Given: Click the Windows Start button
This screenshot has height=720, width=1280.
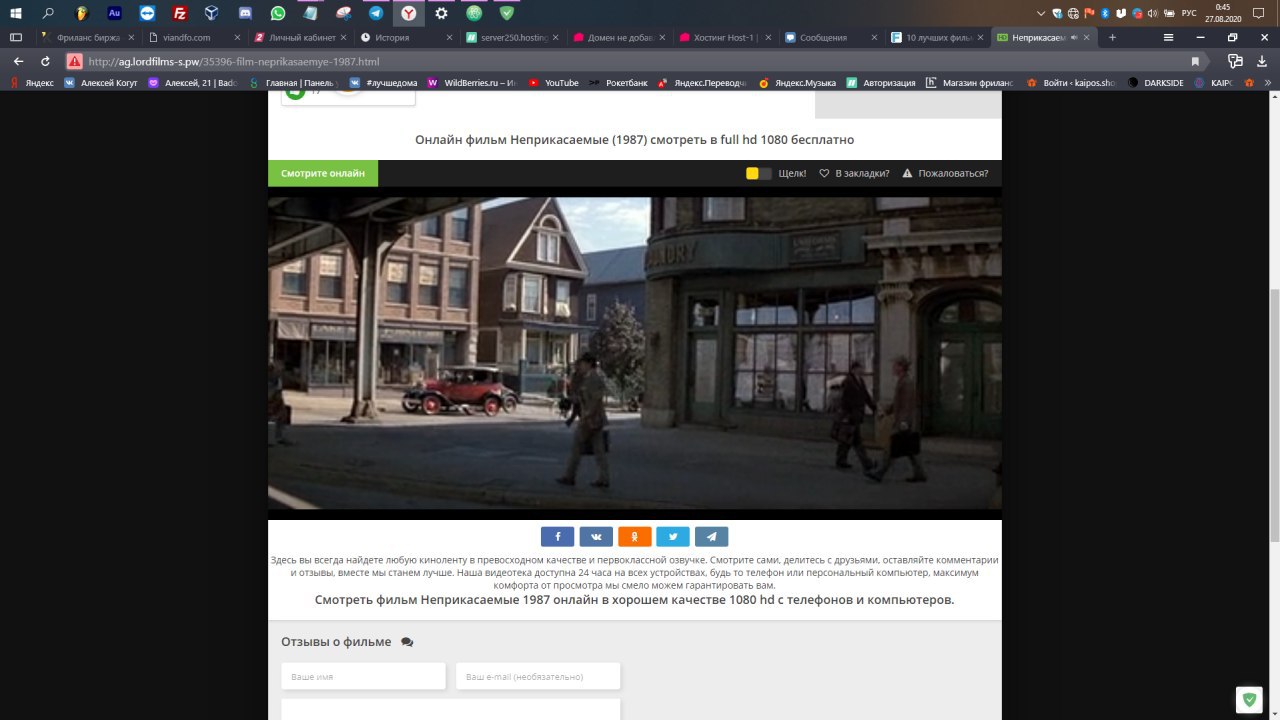Looking at the screenshot, I should coord(16,13).
